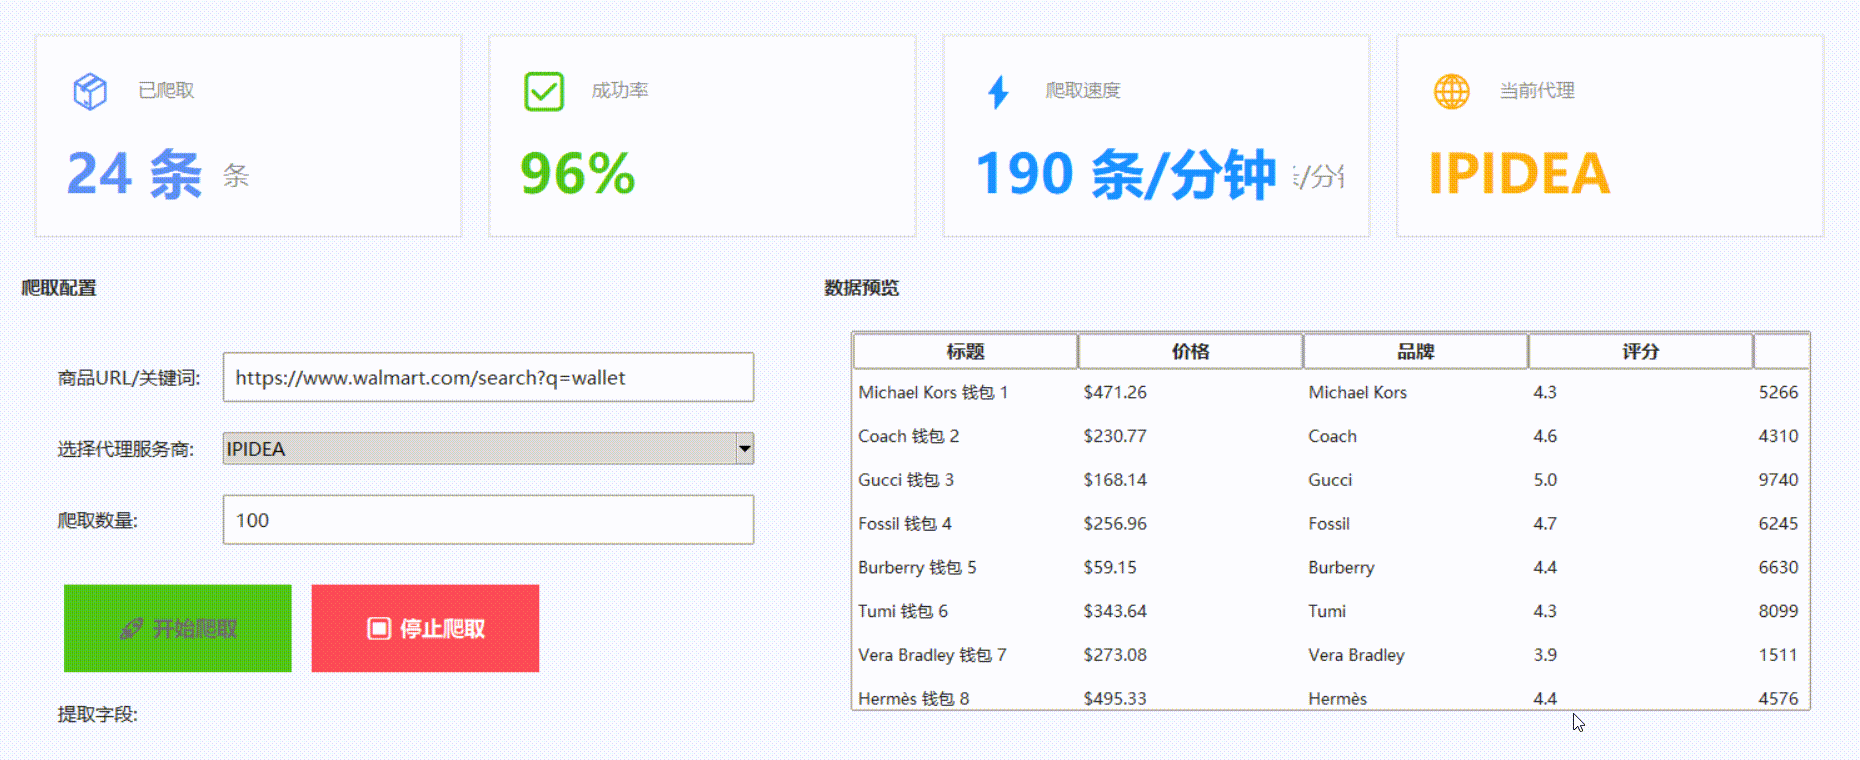The image size is (1860, 760).
Task: Click the review count '8099'
Action: coord(1778,611)
